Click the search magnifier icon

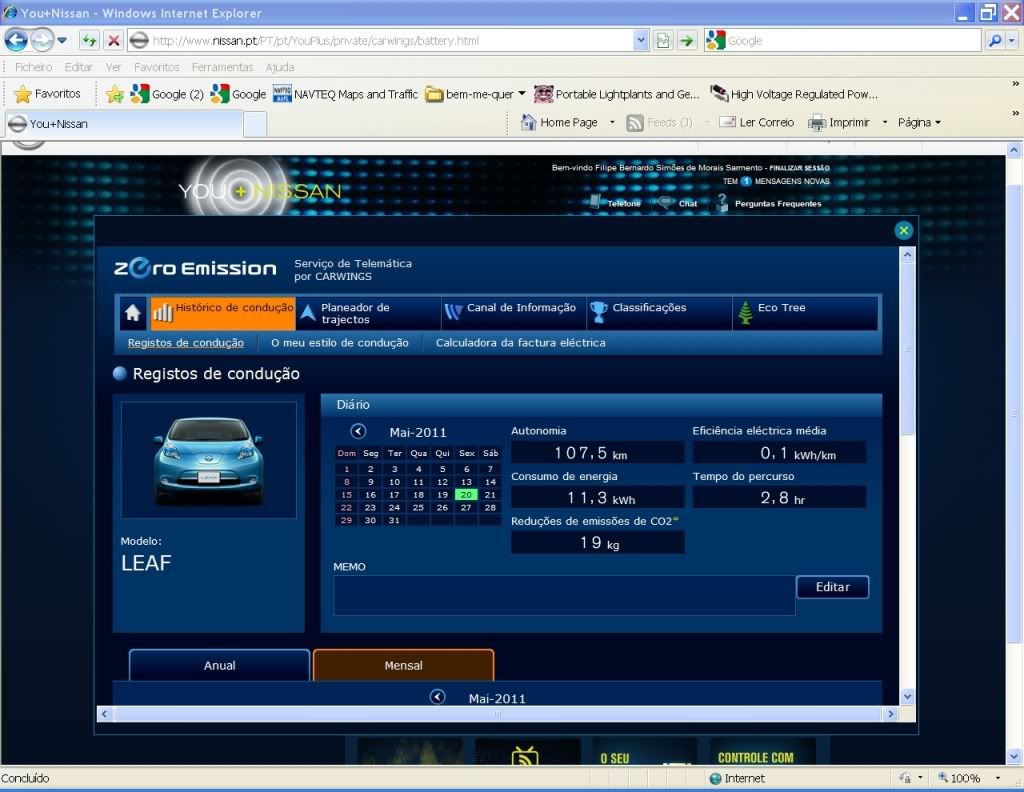tap(995, 40)
